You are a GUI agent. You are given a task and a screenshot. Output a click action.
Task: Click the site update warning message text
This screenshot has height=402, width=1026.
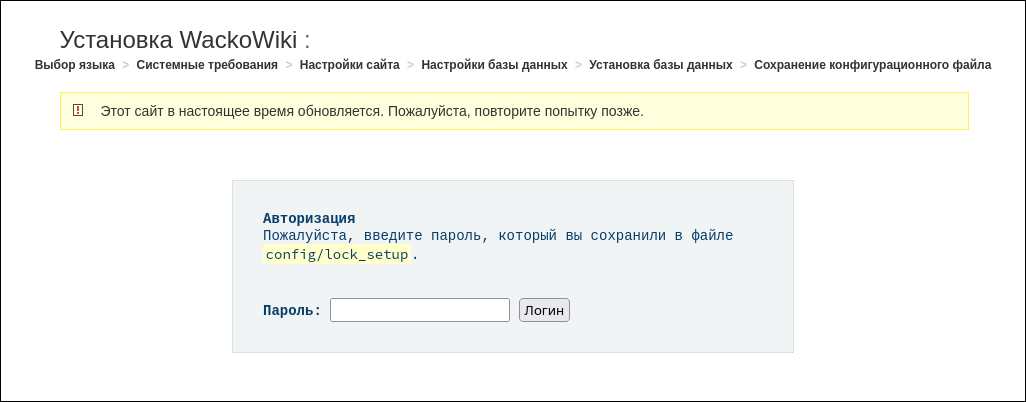coord(371,111)
